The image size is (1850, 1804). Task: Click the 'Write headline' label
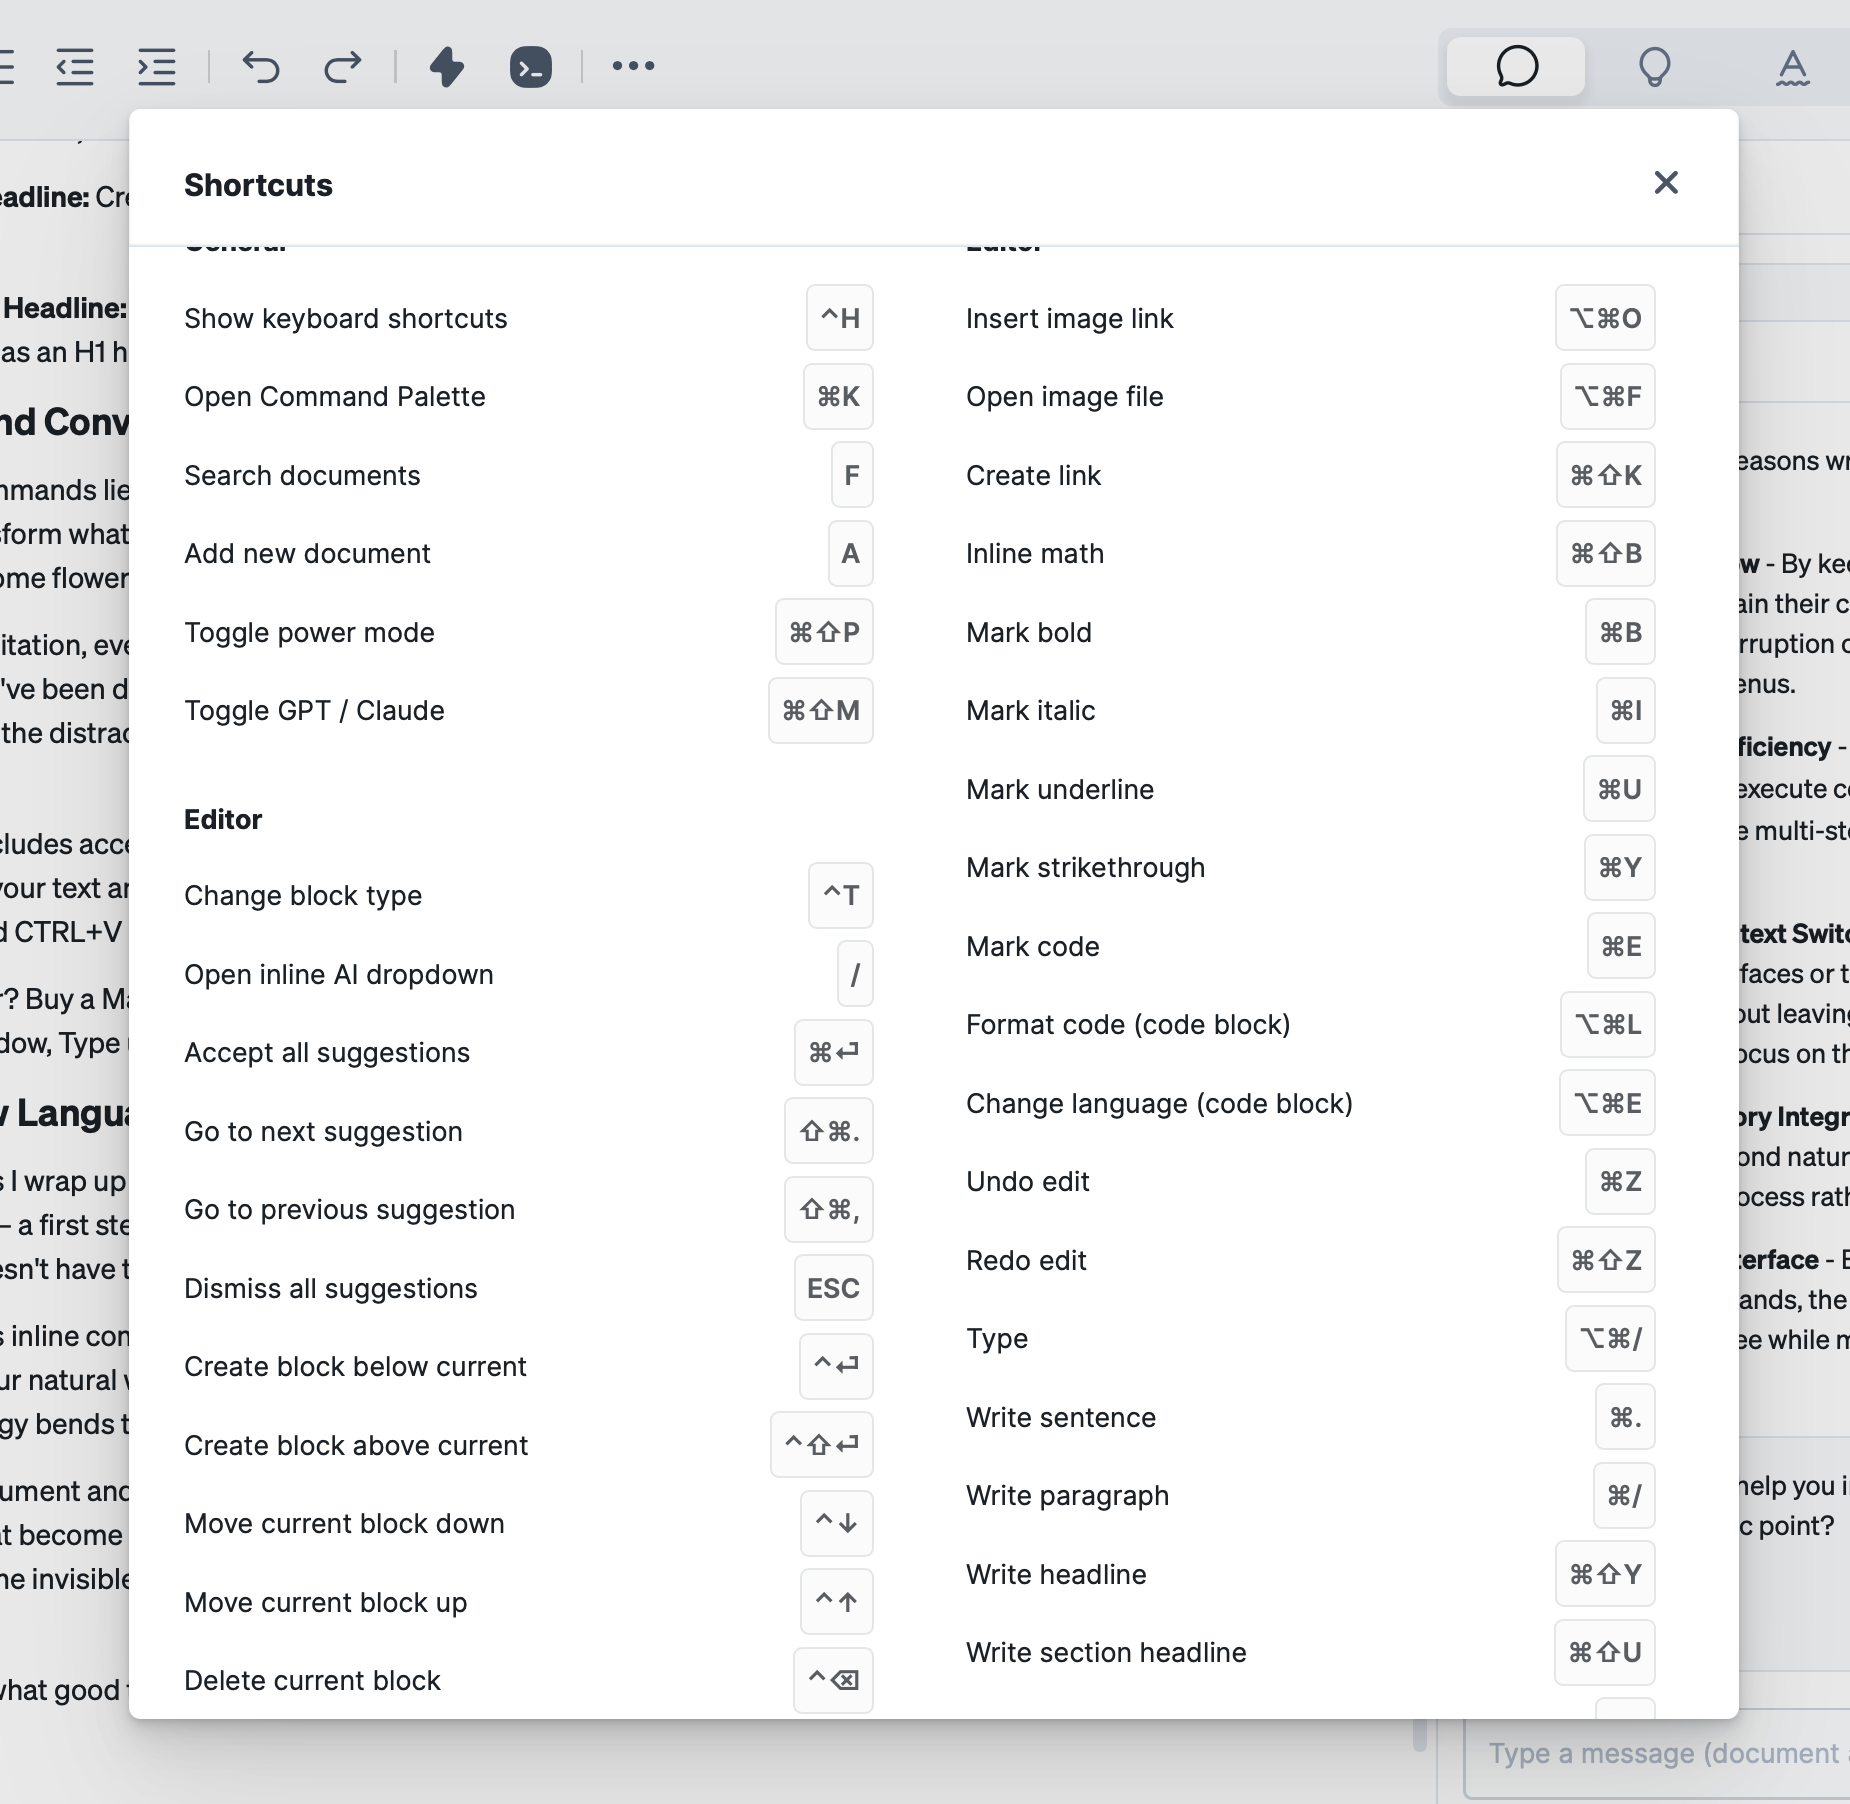click(x=1057, y=1574)
